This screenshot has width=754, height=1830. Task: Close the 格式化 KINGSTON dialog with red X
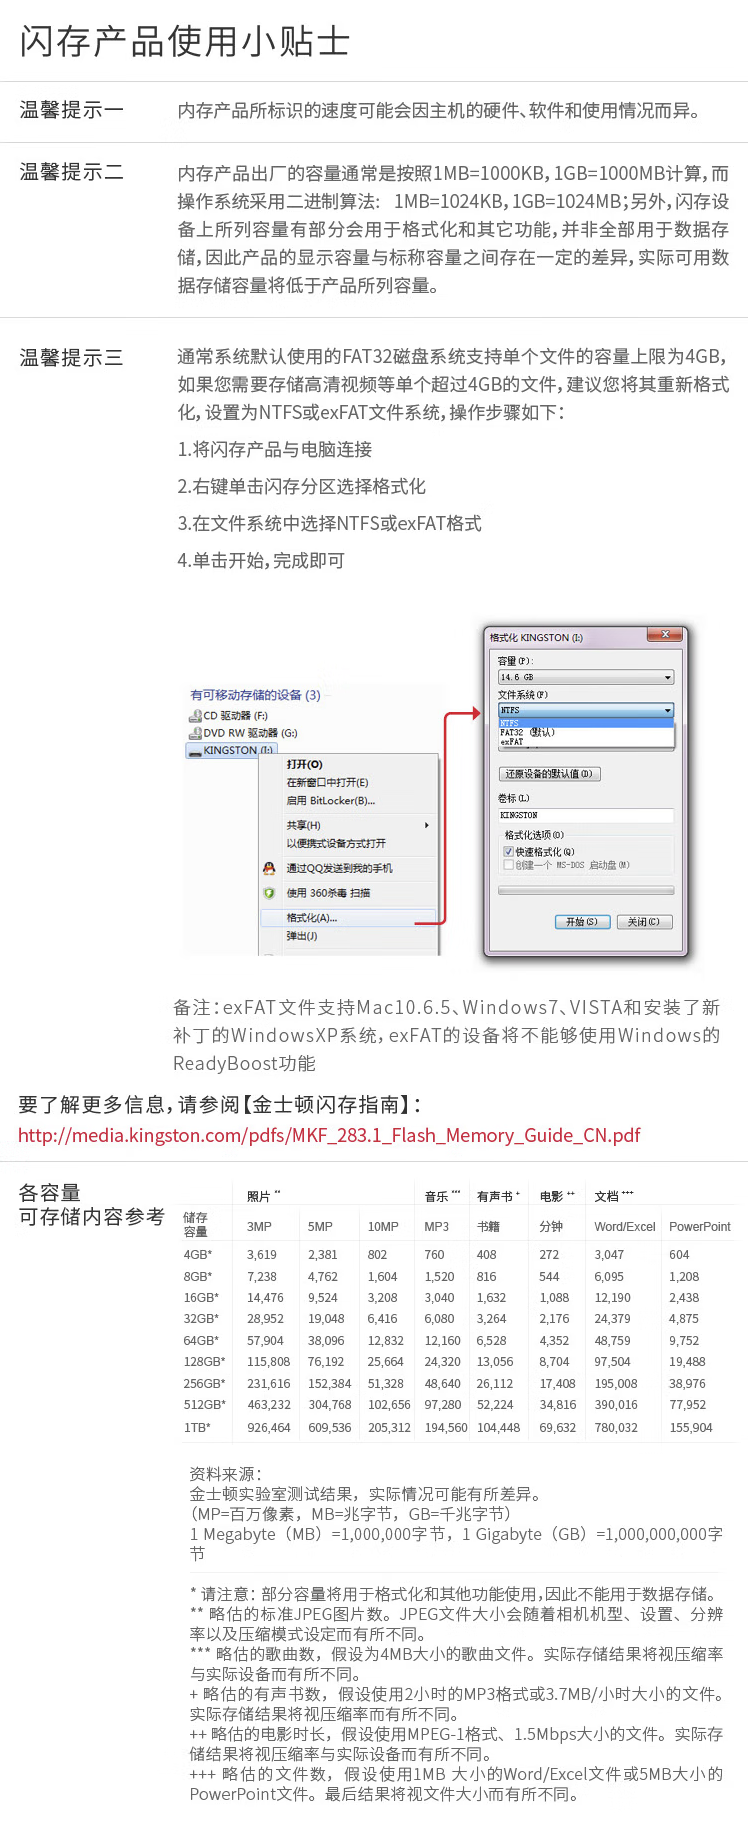665,634
